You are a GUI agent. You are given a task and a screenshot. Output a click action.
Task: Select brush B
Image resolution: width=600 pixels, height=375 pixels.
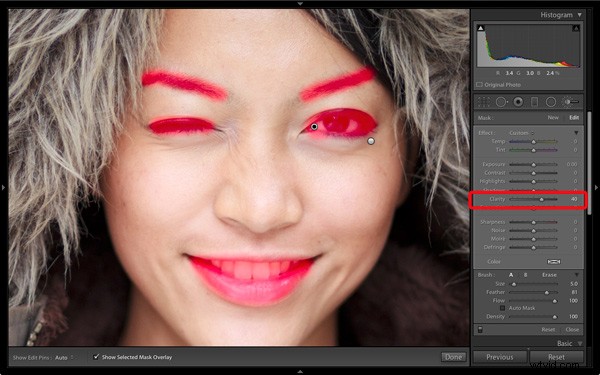[x=525, y=275]
